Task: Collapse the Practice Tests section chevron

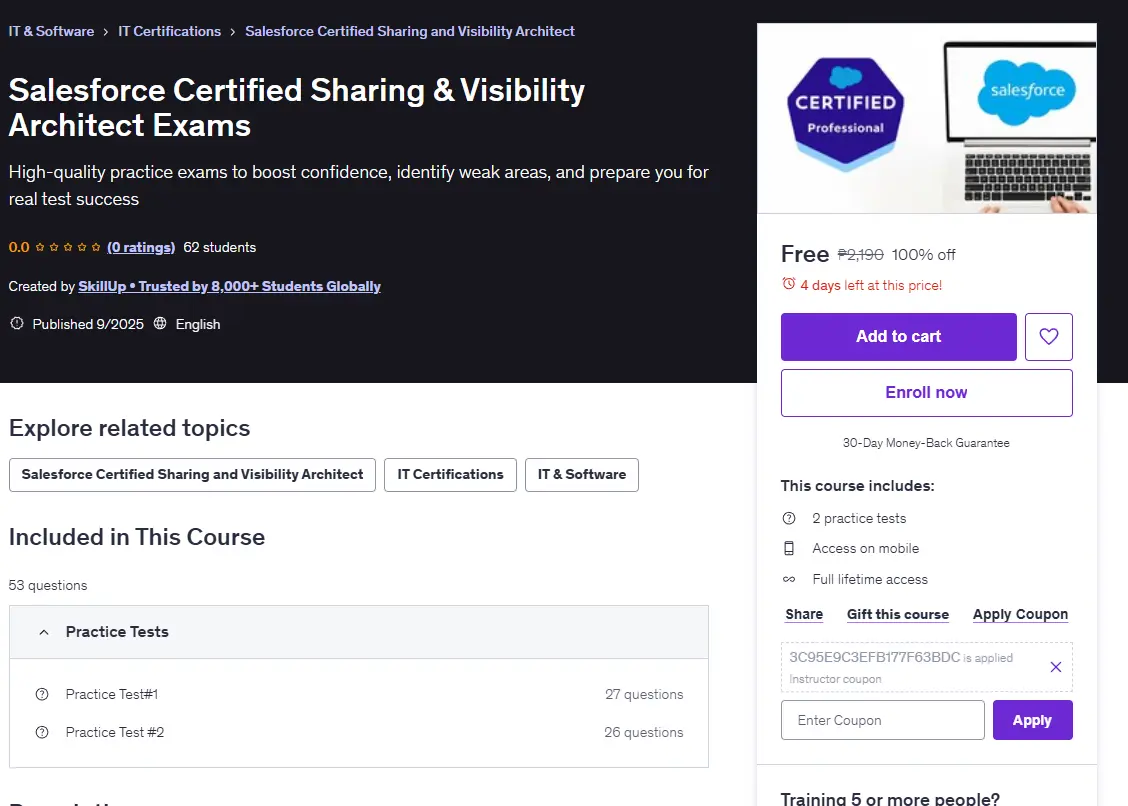Action: [x=44, y=632]
